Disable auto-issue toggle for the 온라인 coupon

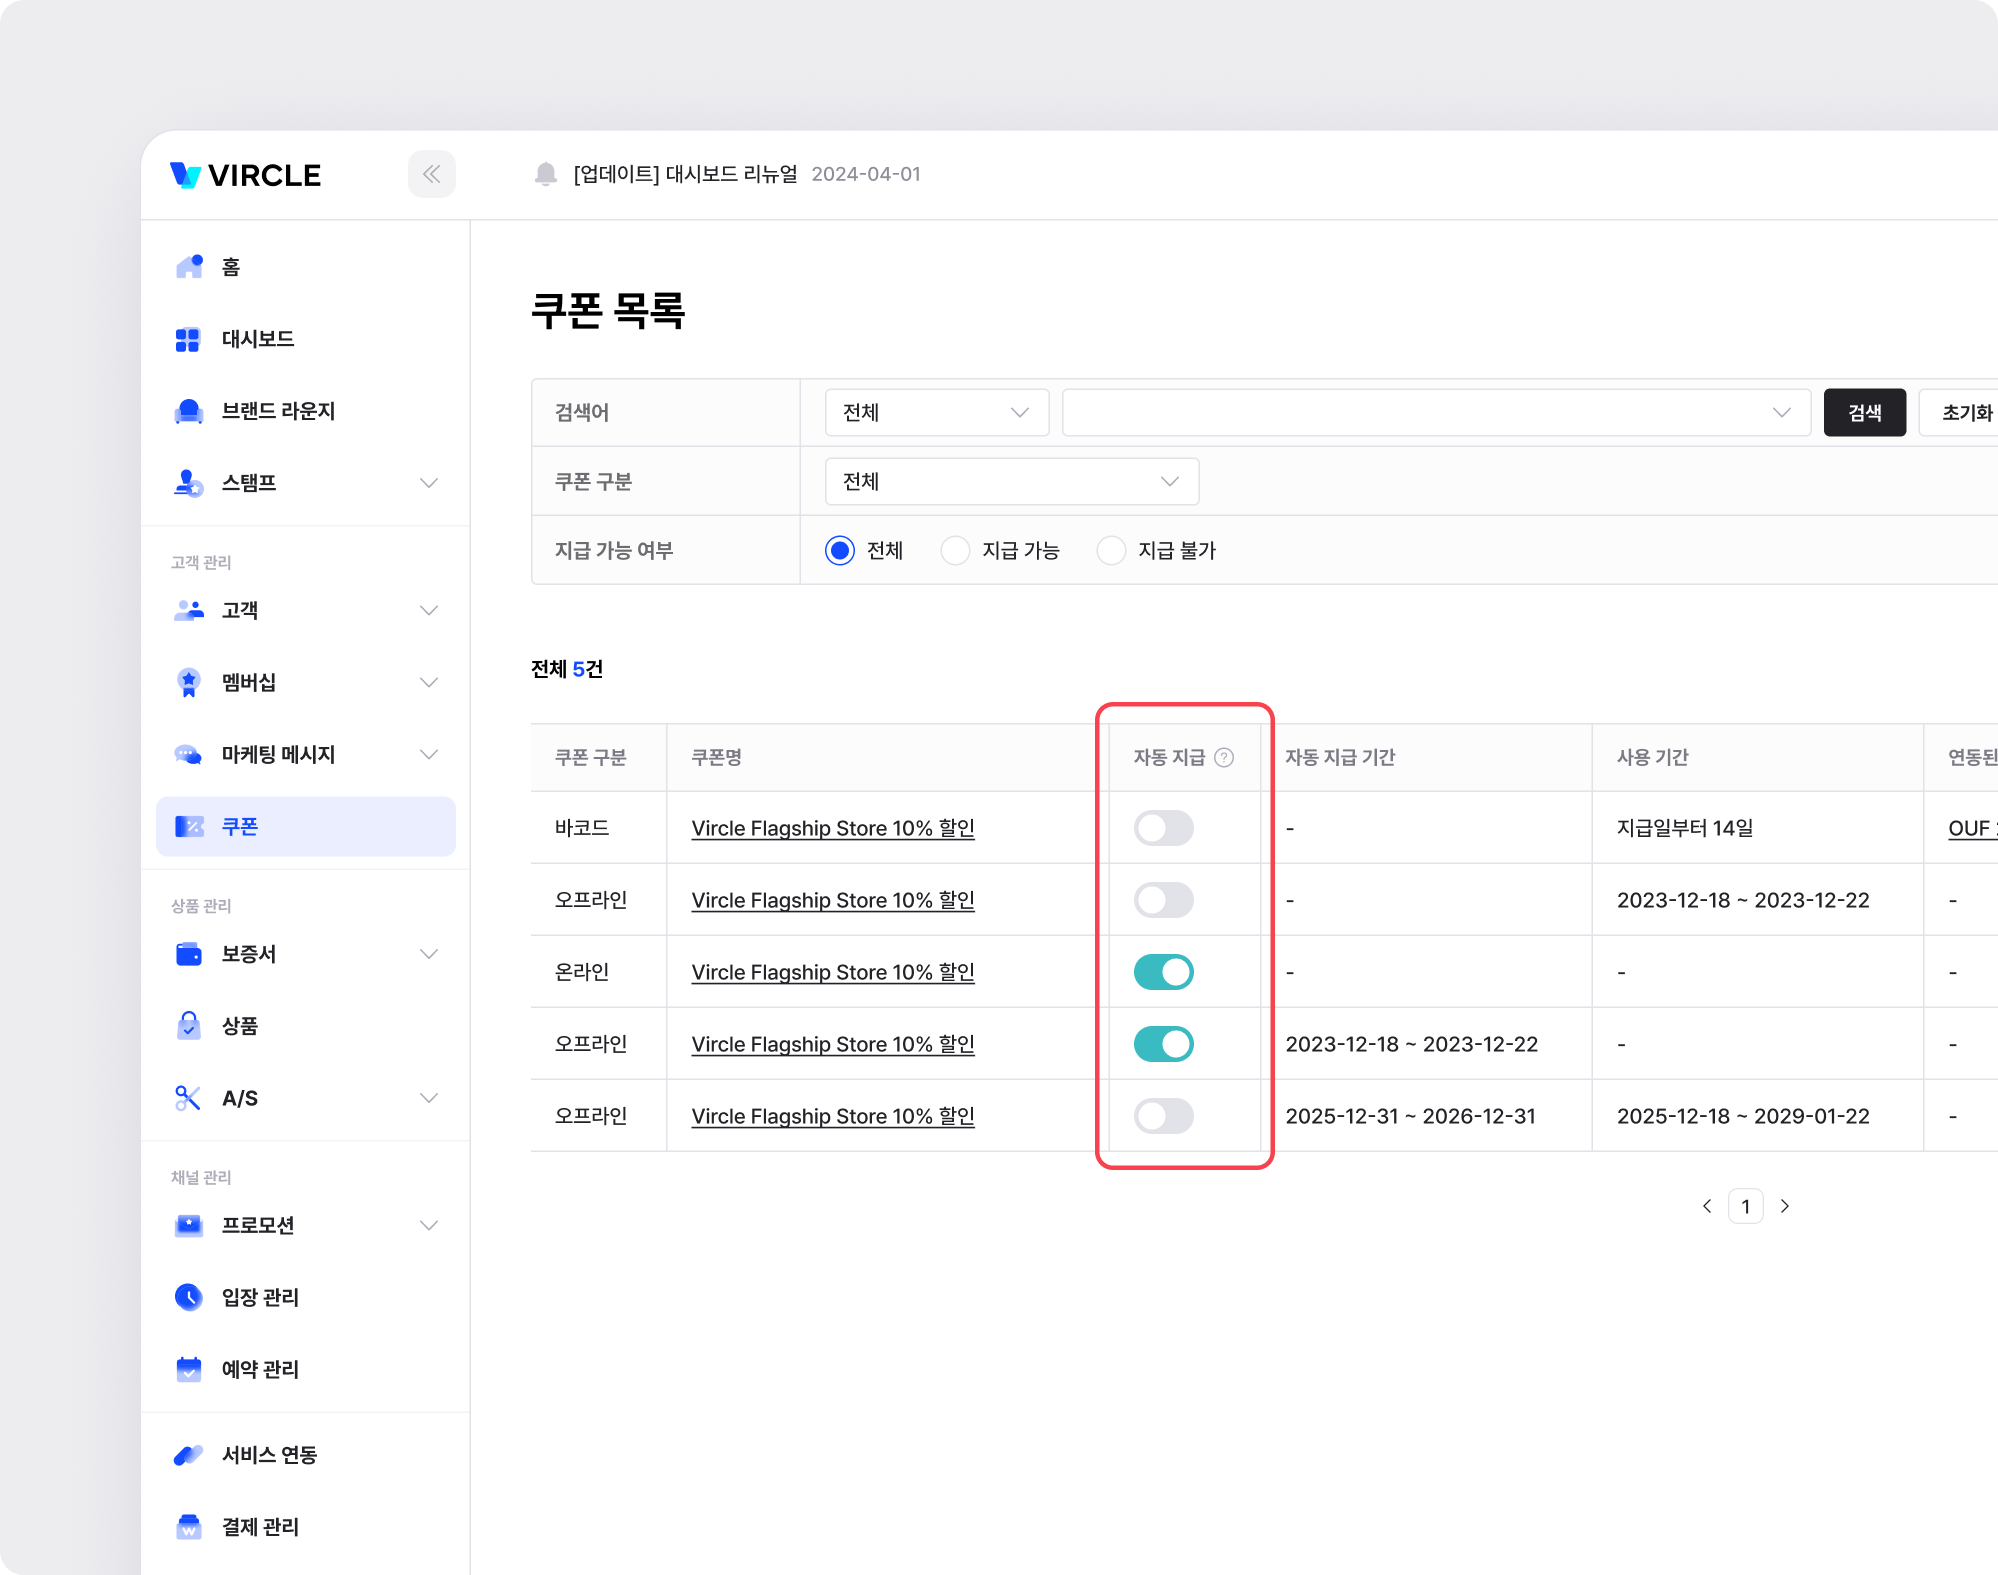[1163, 972]
